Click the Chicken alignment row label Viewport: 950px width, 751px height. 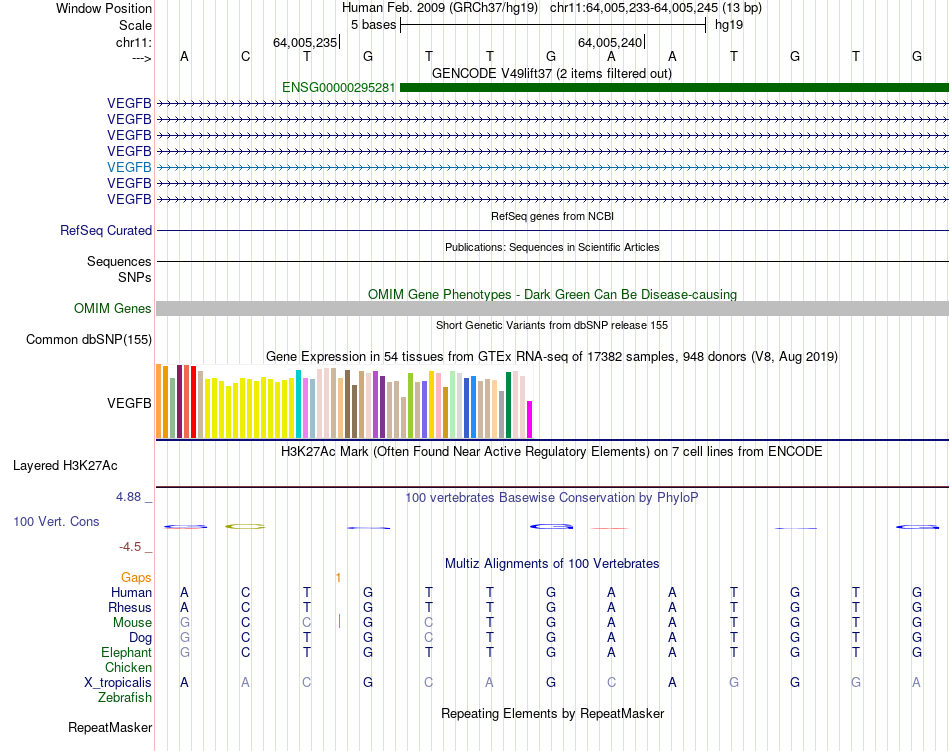128,667
